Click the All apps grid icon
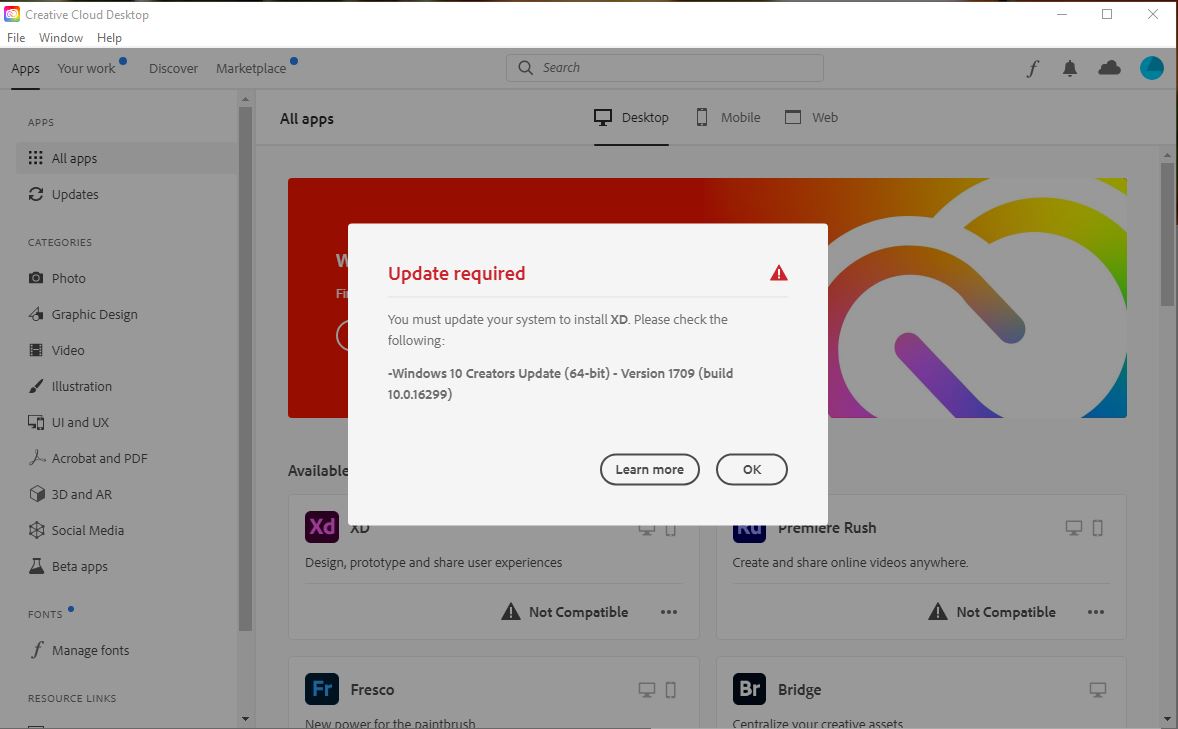This screenshot has width=1178, height=729. pyautogui.click(x=35, y=158)
